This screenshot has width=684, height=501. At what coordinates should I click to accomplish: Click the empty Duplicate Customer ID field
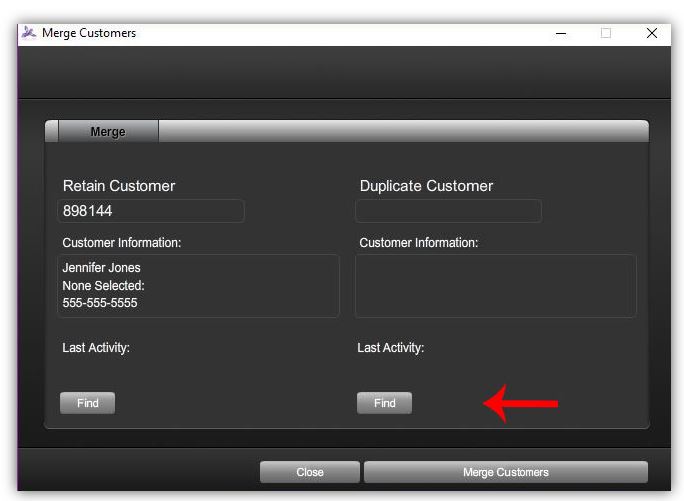[448, 211]
